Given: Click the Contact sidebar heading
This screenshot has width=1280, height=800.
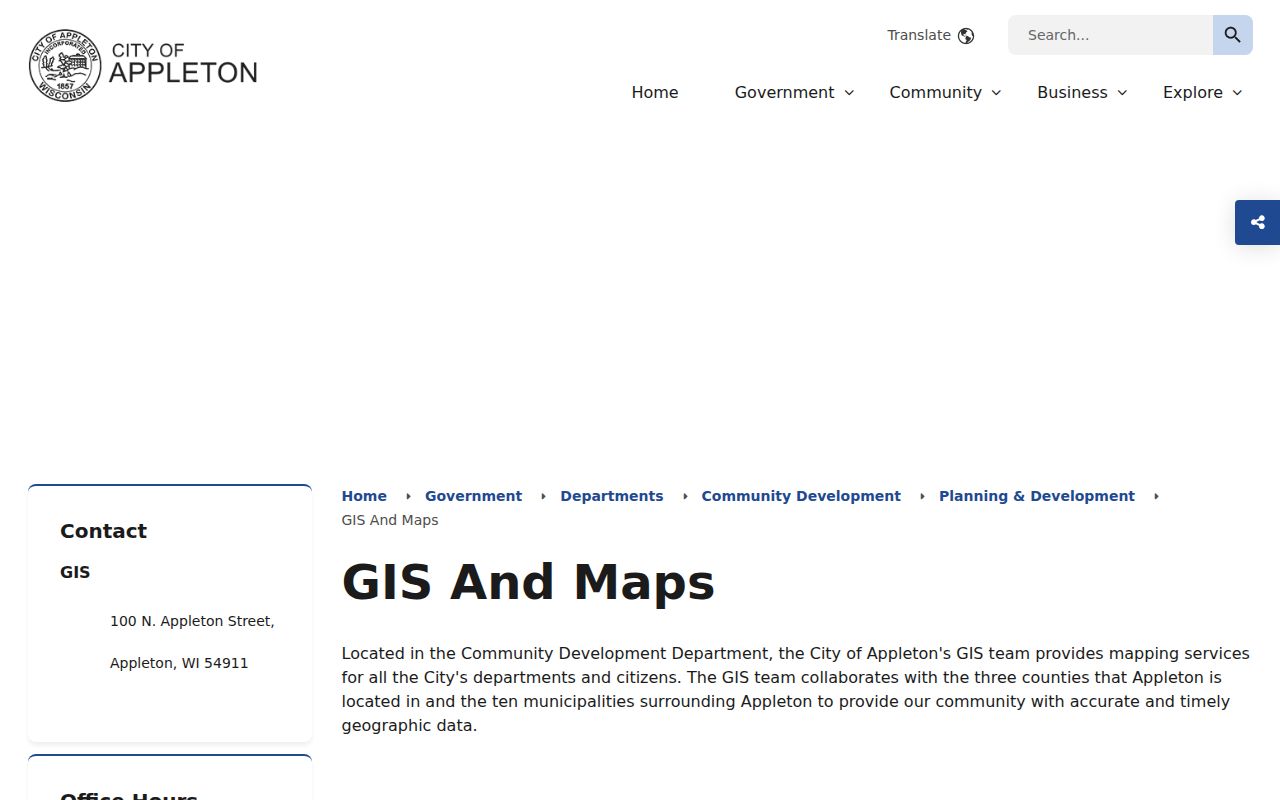Looking at the screenshot, I should 103,531.
